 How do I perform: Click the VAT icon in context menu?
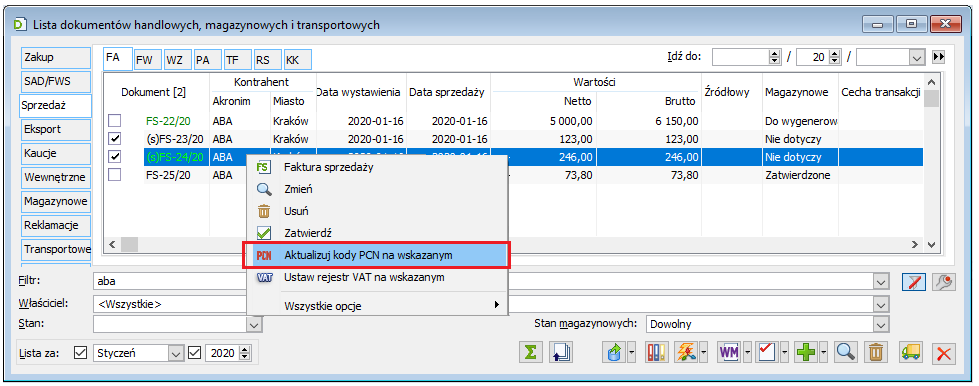[265, 277]
